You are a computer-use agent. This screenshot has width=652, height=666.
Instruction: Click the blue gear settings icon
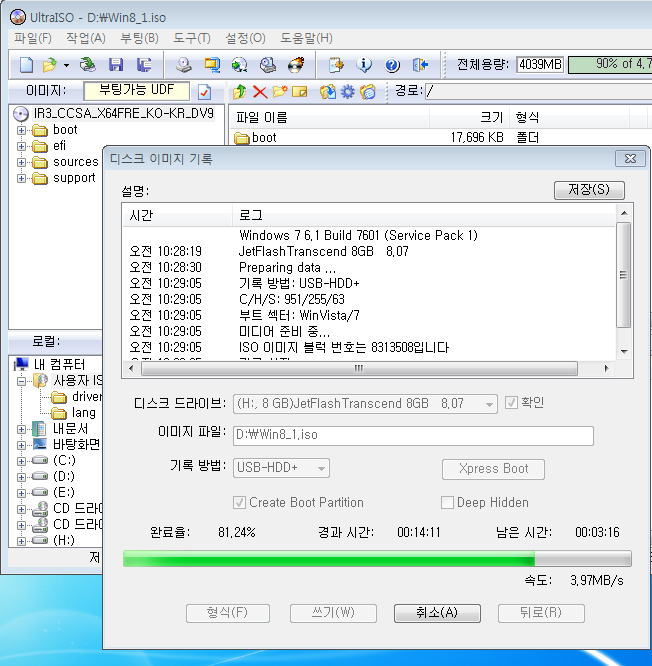(x=347, y=91)
